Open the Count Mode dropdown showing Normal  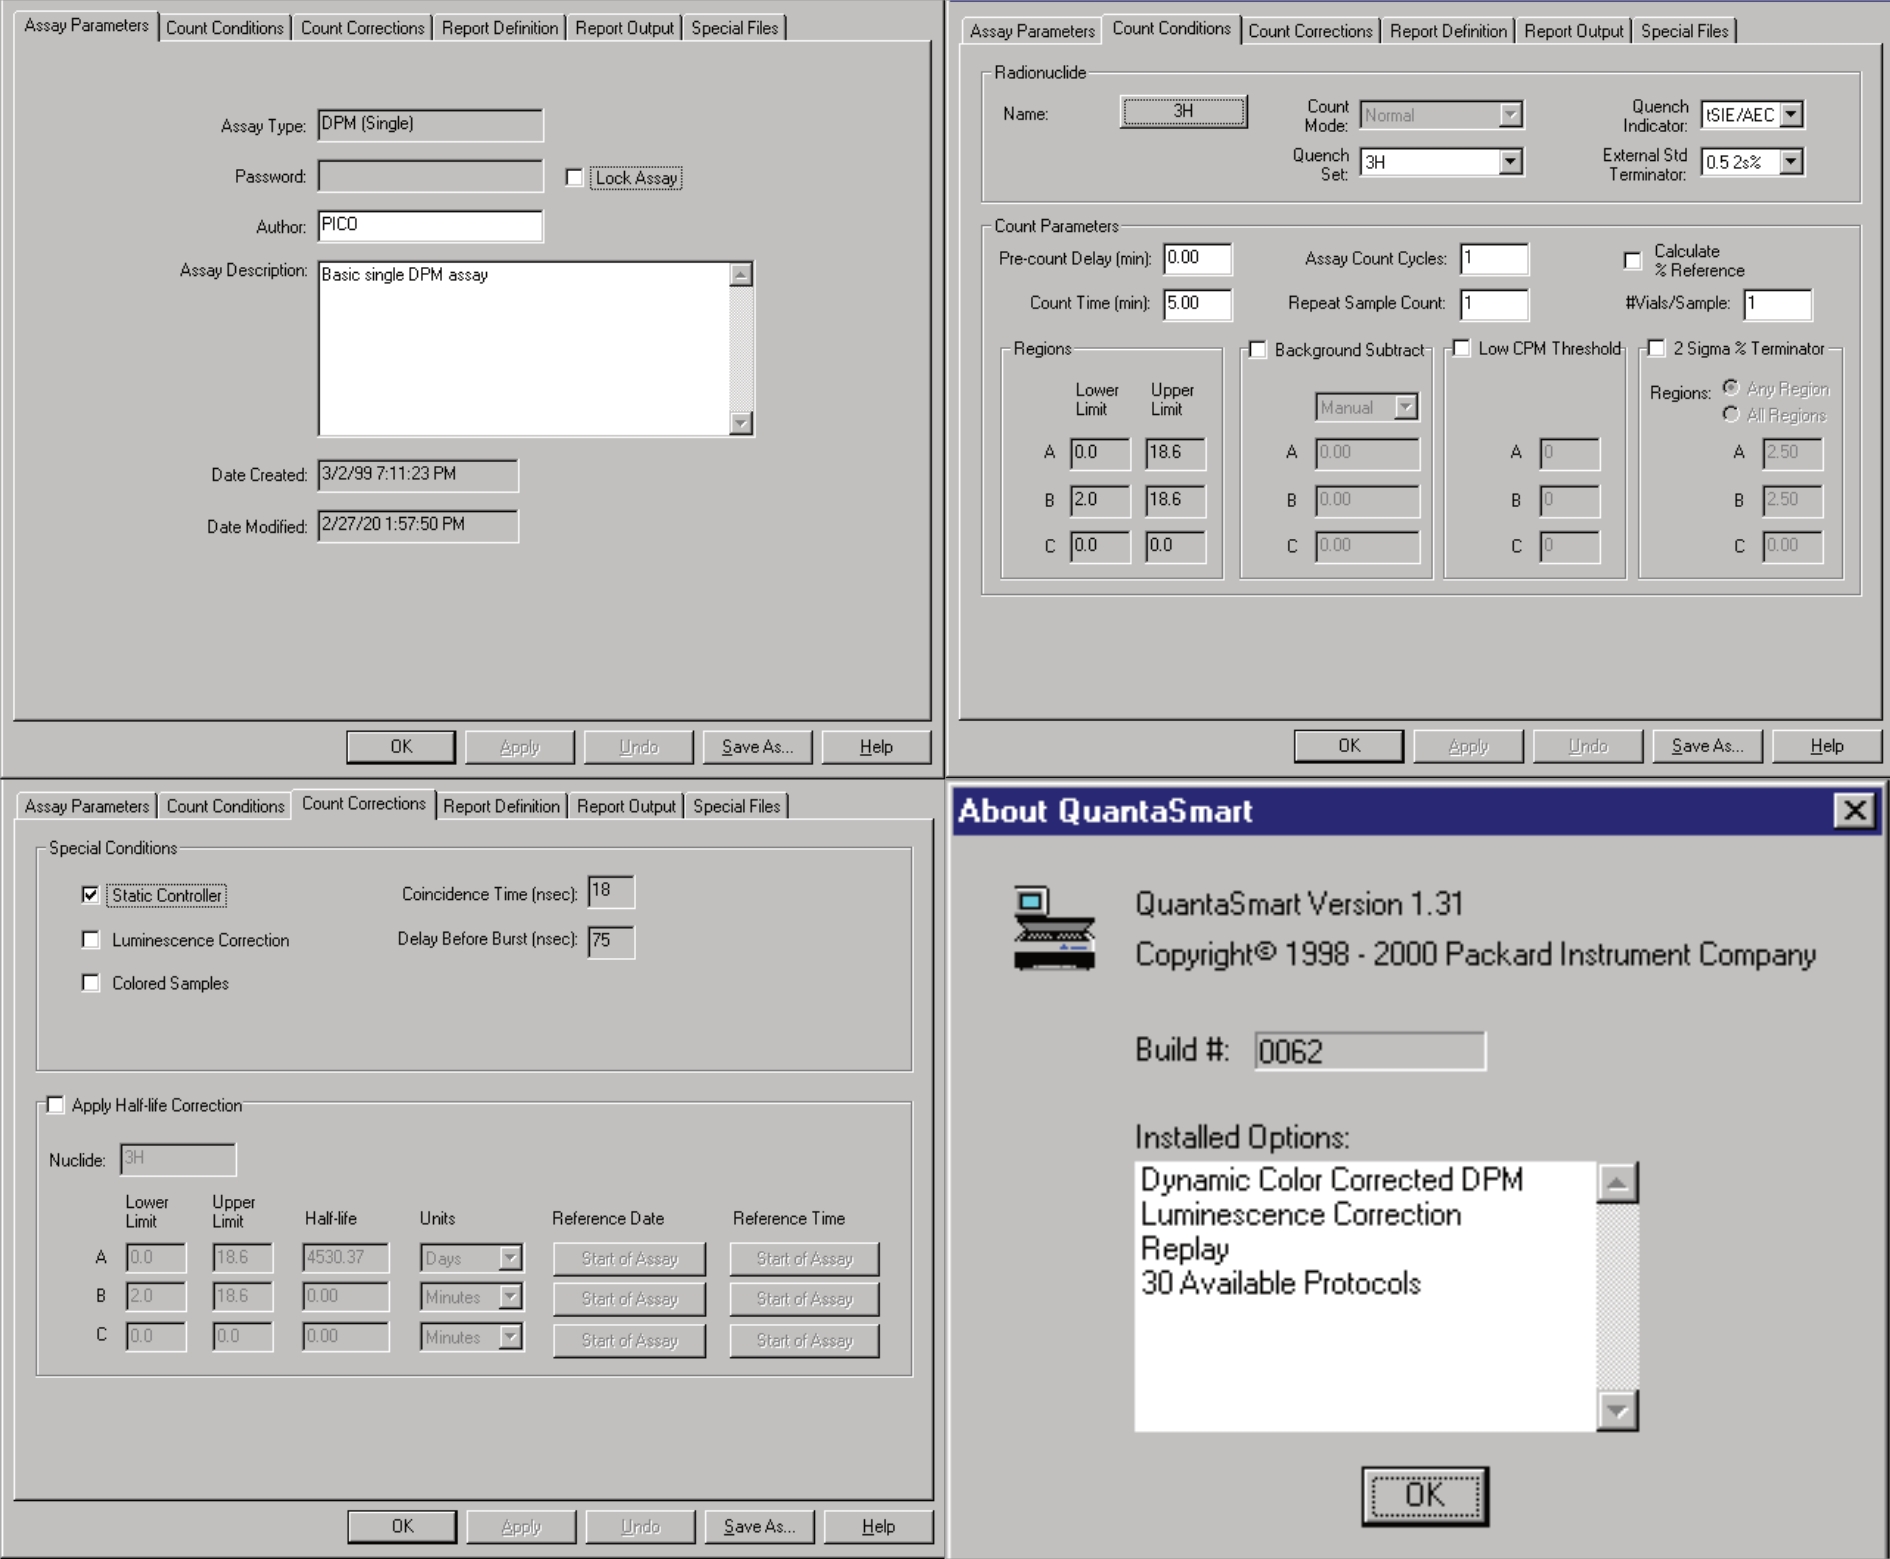(x=1510, y=115)
